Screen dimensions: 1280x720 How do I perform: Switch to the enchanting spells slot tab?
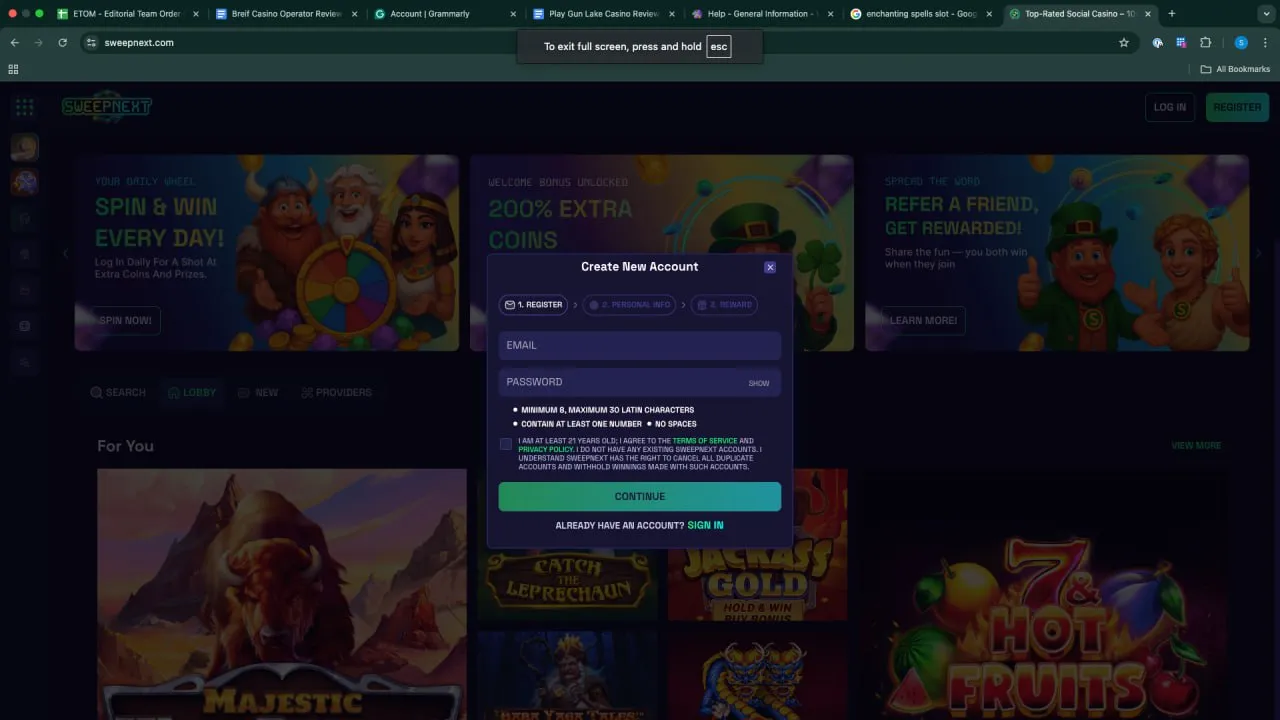click(920, 14)
